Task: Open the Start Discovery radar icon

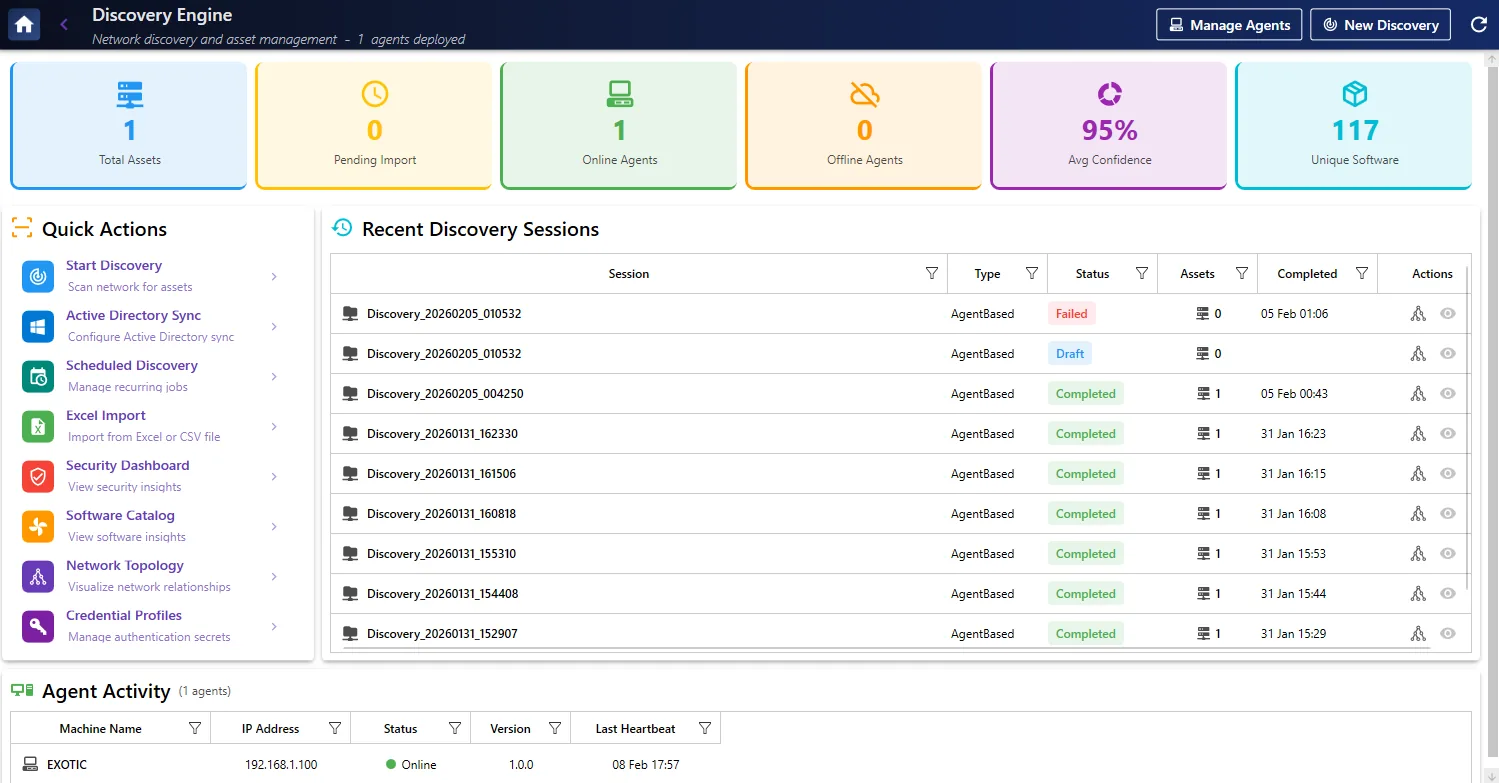Action: (x=38, y=277)
